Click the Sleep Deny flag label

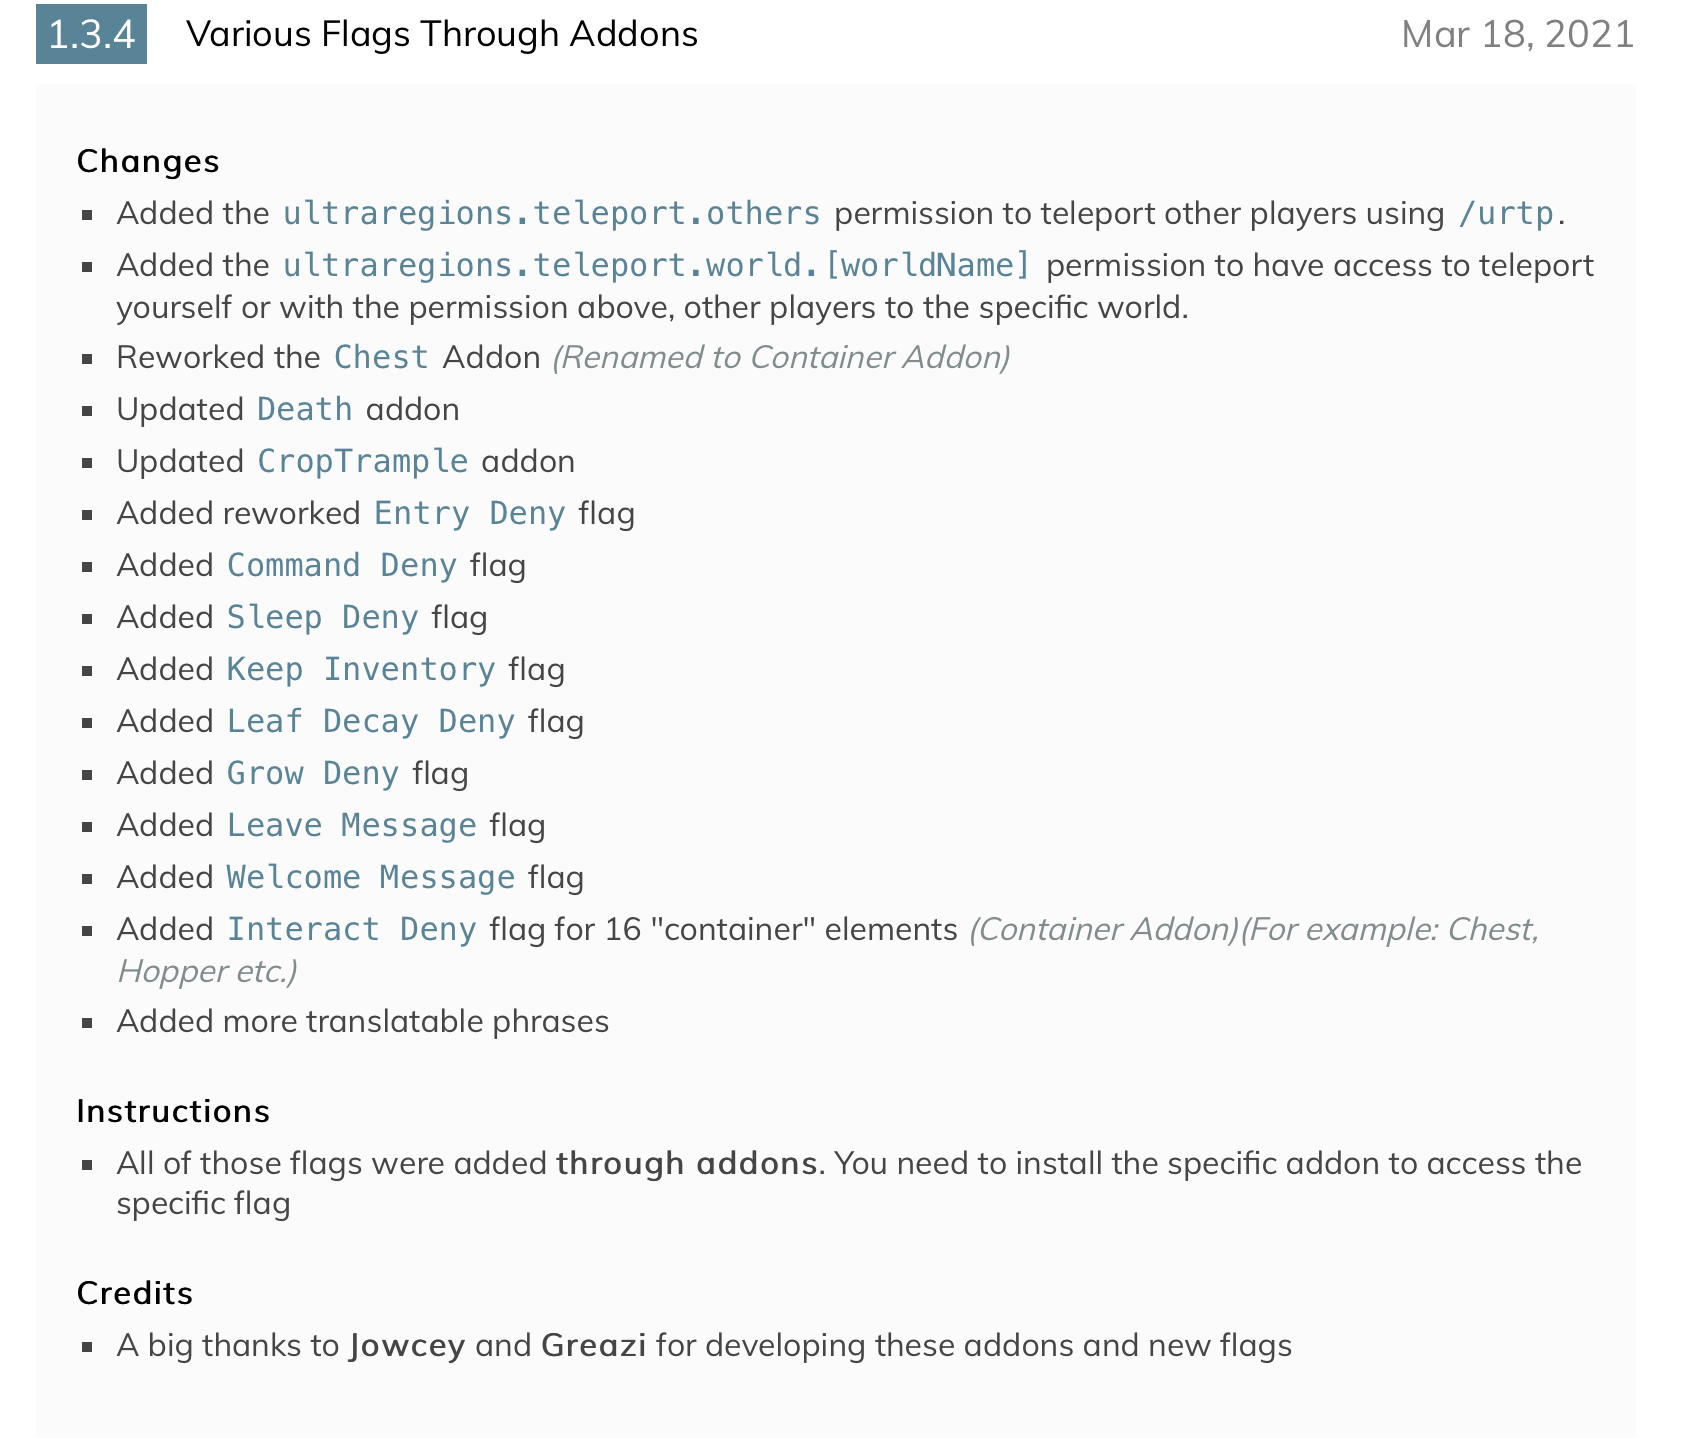[322, 617]
